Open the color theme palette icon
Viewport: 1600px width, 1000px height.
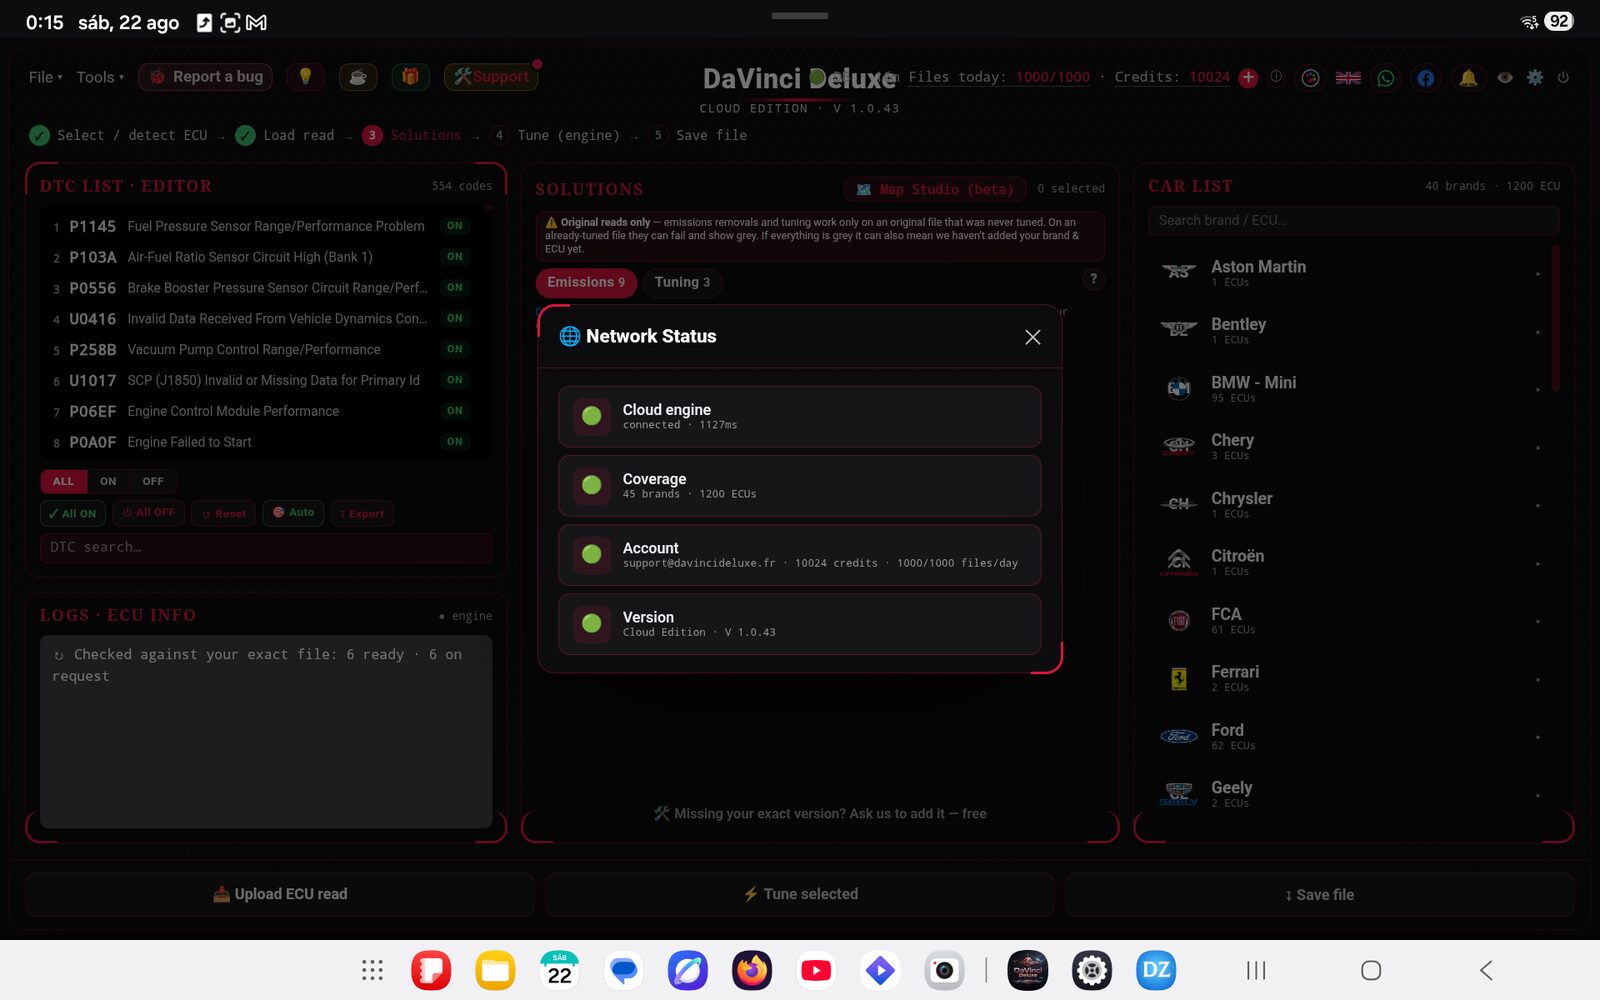pos(1310,77)
